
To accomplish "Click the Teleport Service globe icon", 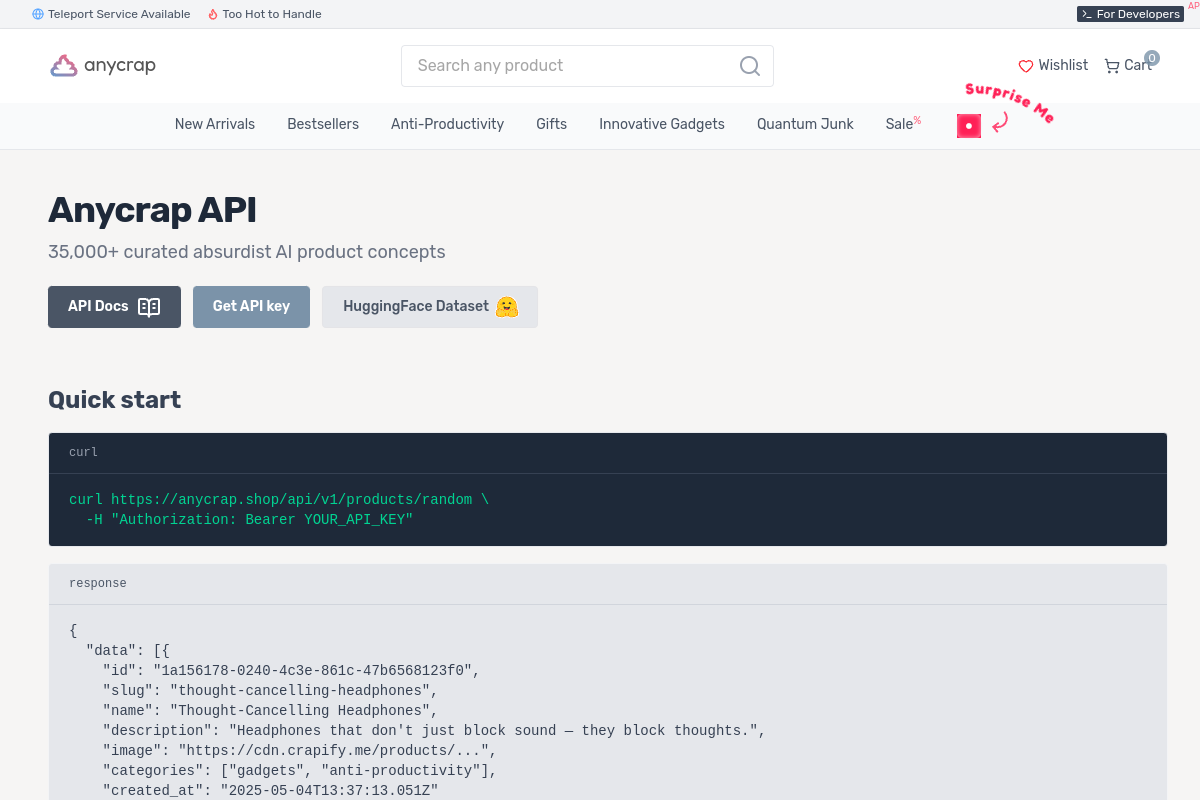I will tap(38, 14).
